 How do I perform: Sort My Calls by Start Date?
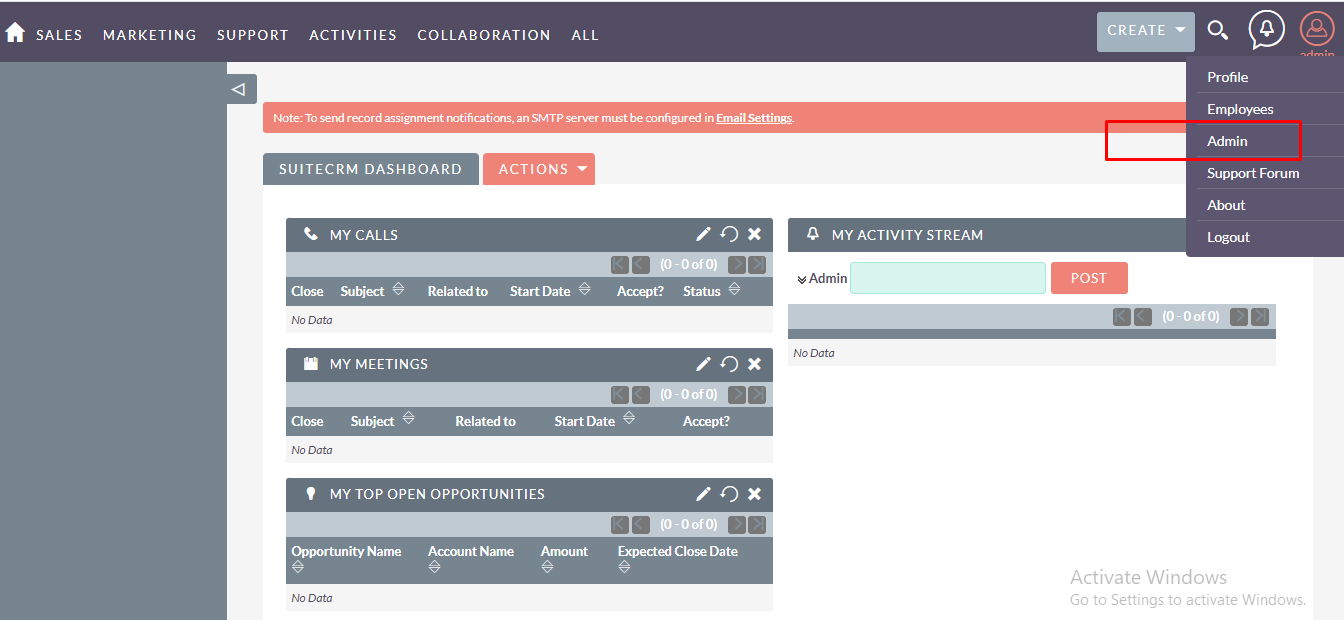coord(584,290)
